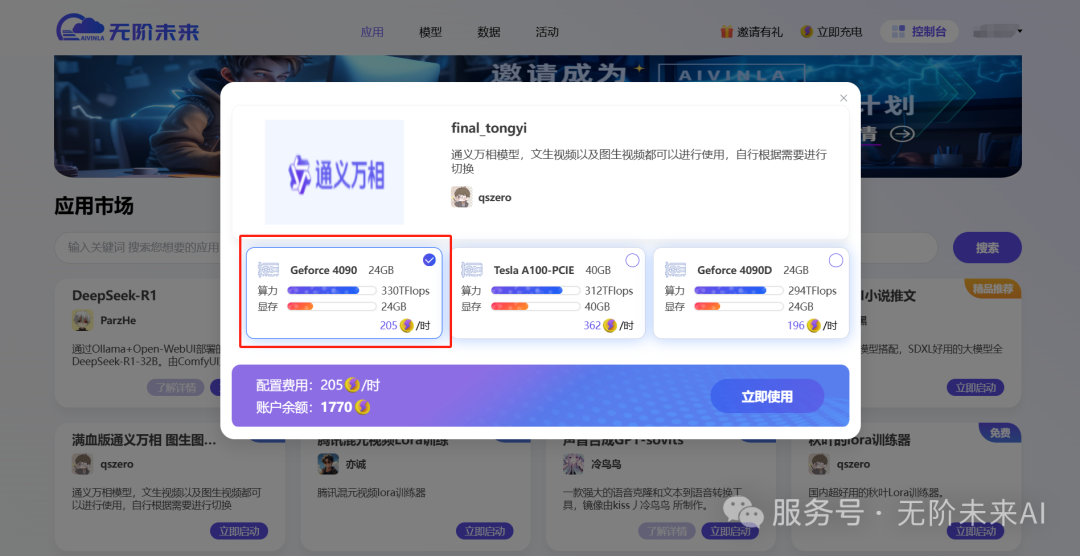Image resolution: width=1080 pixels, height=556 pixels.
Task: Click the Tesla A100-PCIE GPU card icon
Action: pyautogui.click(x=472, y=269)
